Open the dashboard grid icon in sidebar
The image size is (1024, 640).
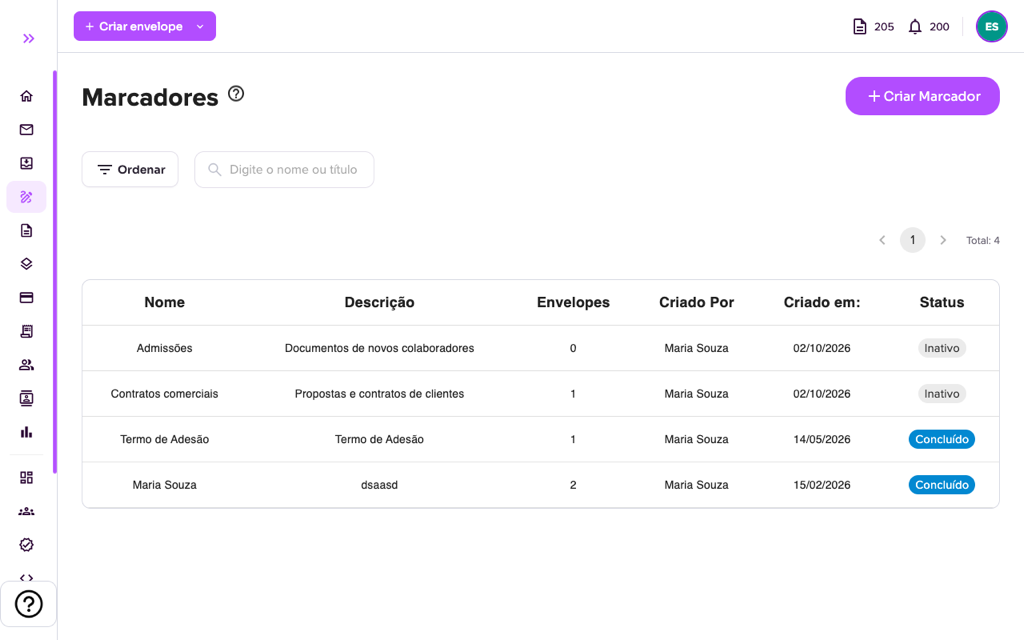[26, 477]
